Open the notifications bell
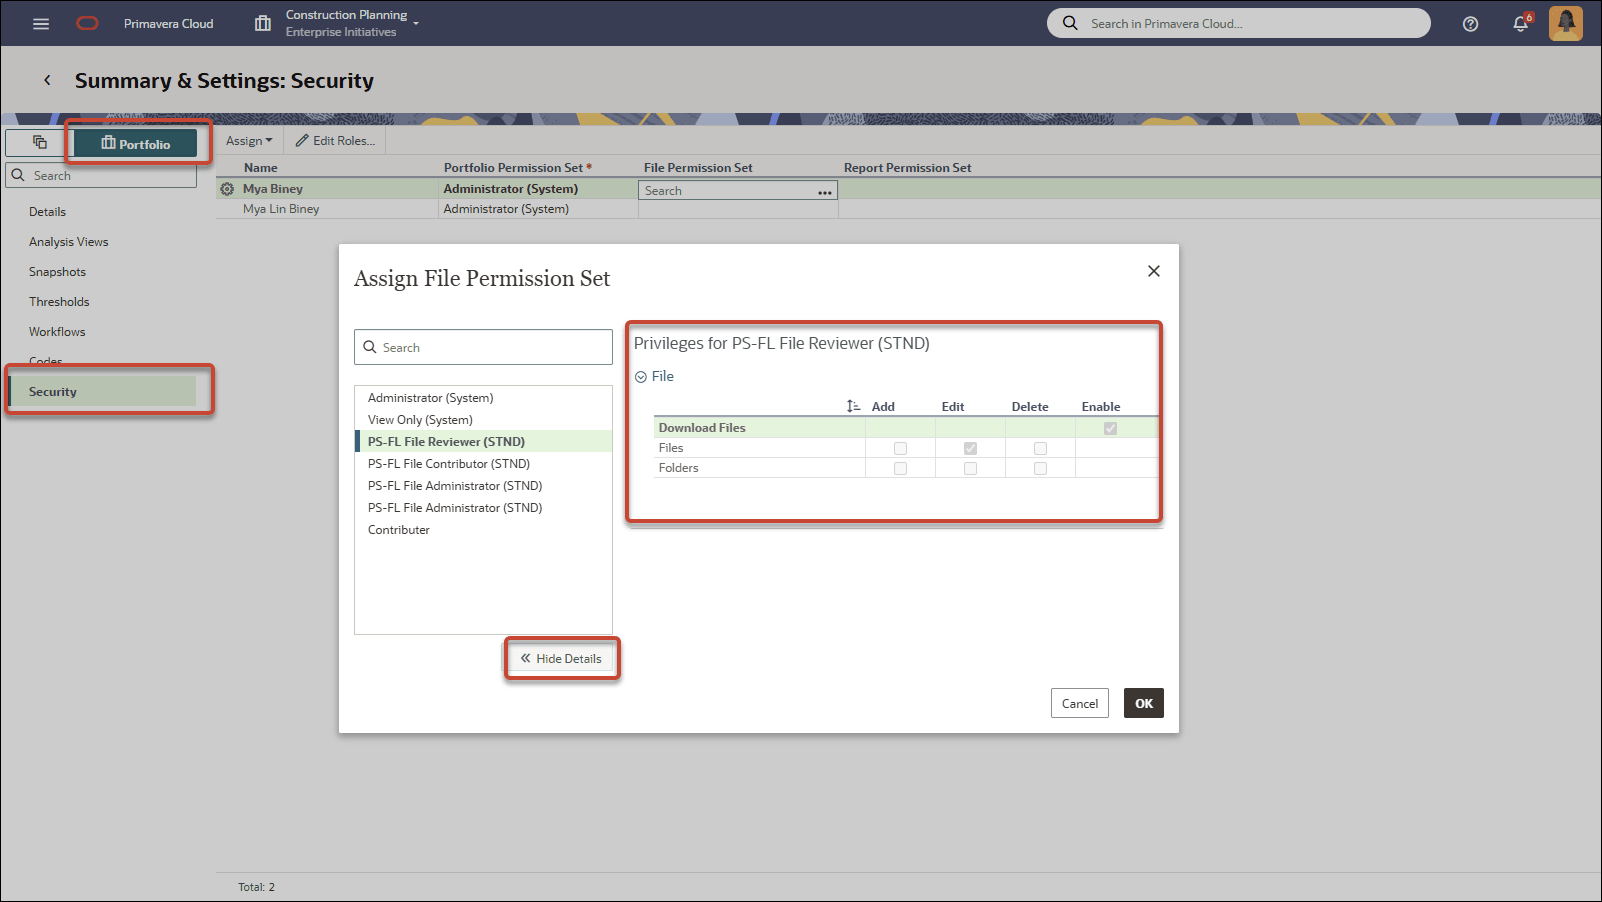The height and width of the screenshot is (902, 1602). [x=1521, y=24]
